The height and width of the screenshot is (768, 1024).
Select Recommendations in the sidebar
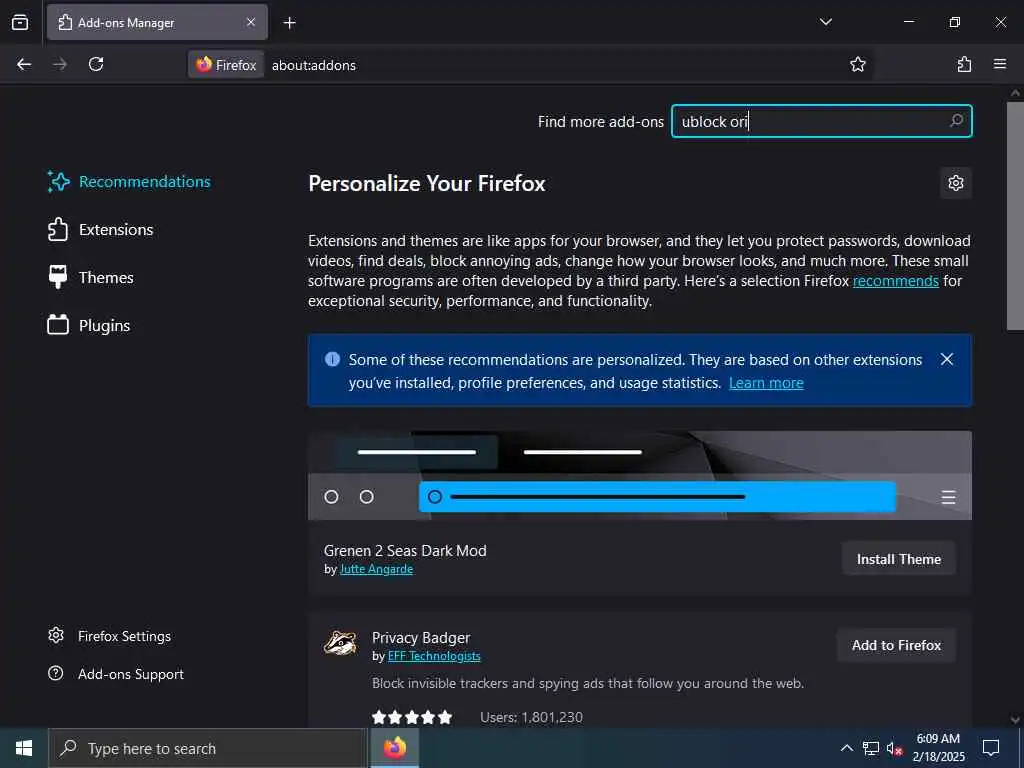129,182
